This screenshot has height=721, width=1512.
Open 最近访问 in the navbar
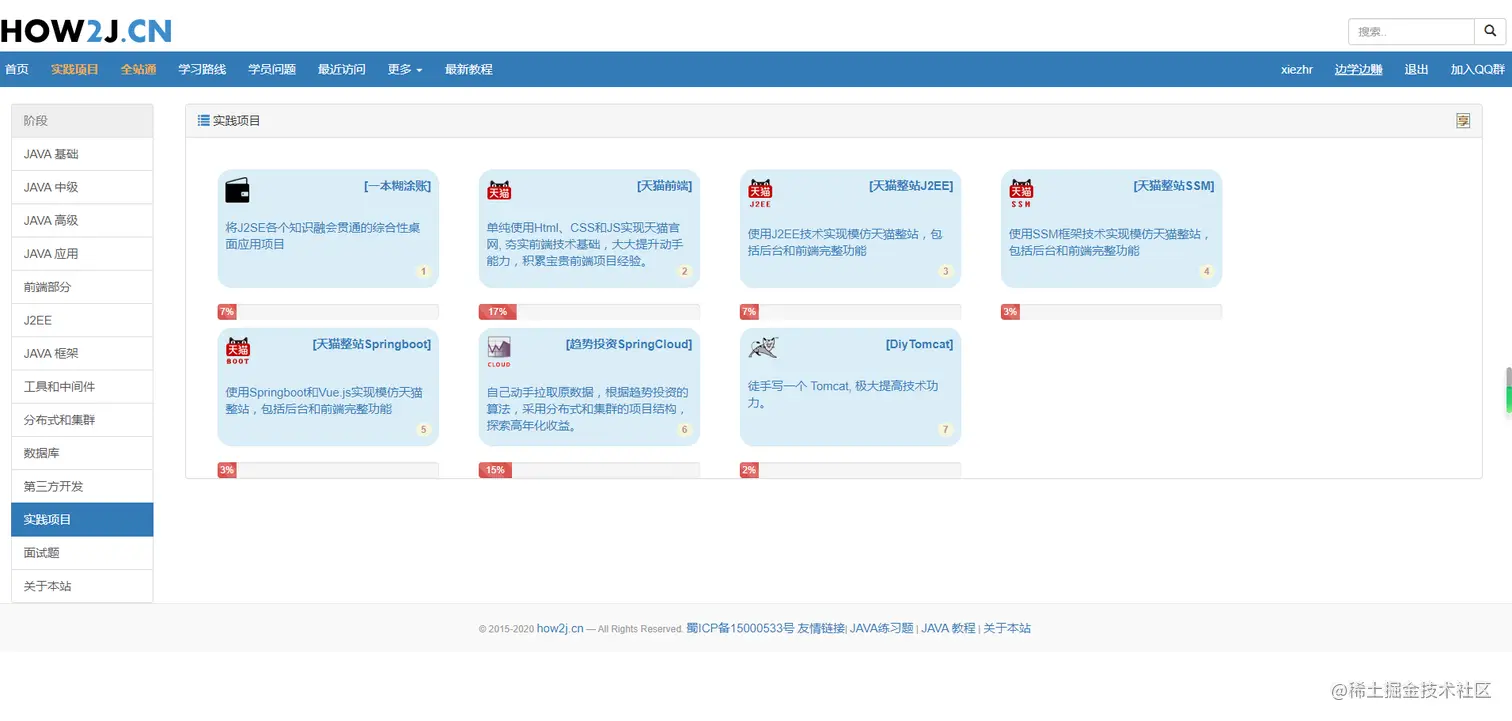[342, 69]
